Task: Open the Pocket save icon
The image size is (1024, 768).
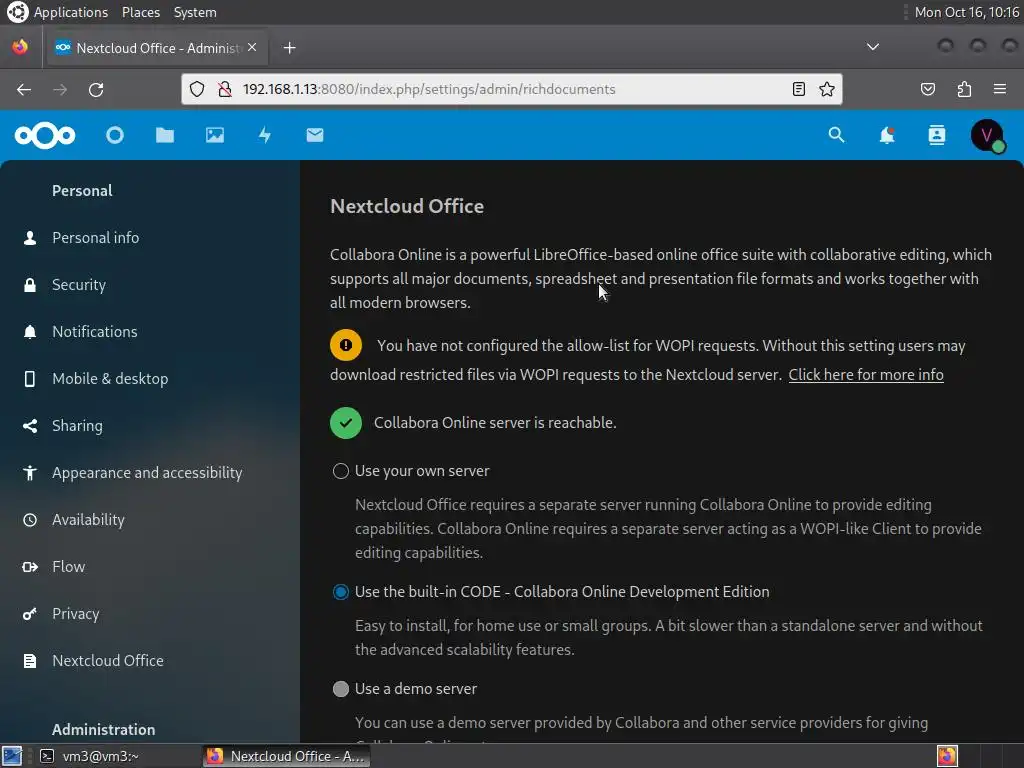Action: pos(927,89)
